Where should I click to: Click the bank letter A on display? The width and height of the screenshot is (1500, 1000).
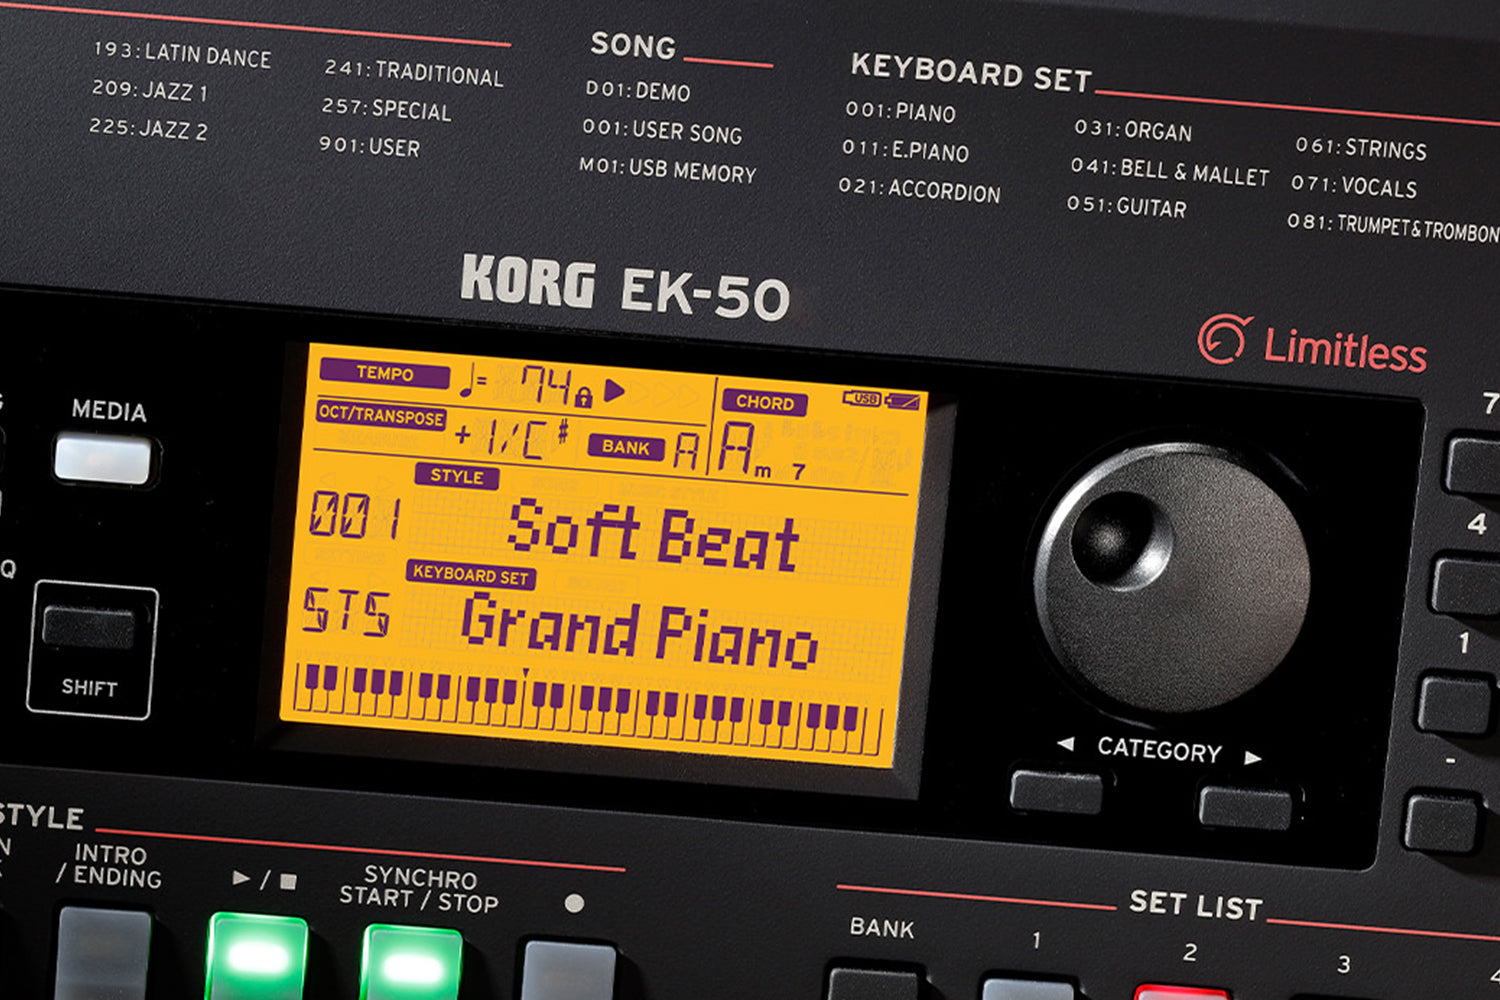(686, 449)
